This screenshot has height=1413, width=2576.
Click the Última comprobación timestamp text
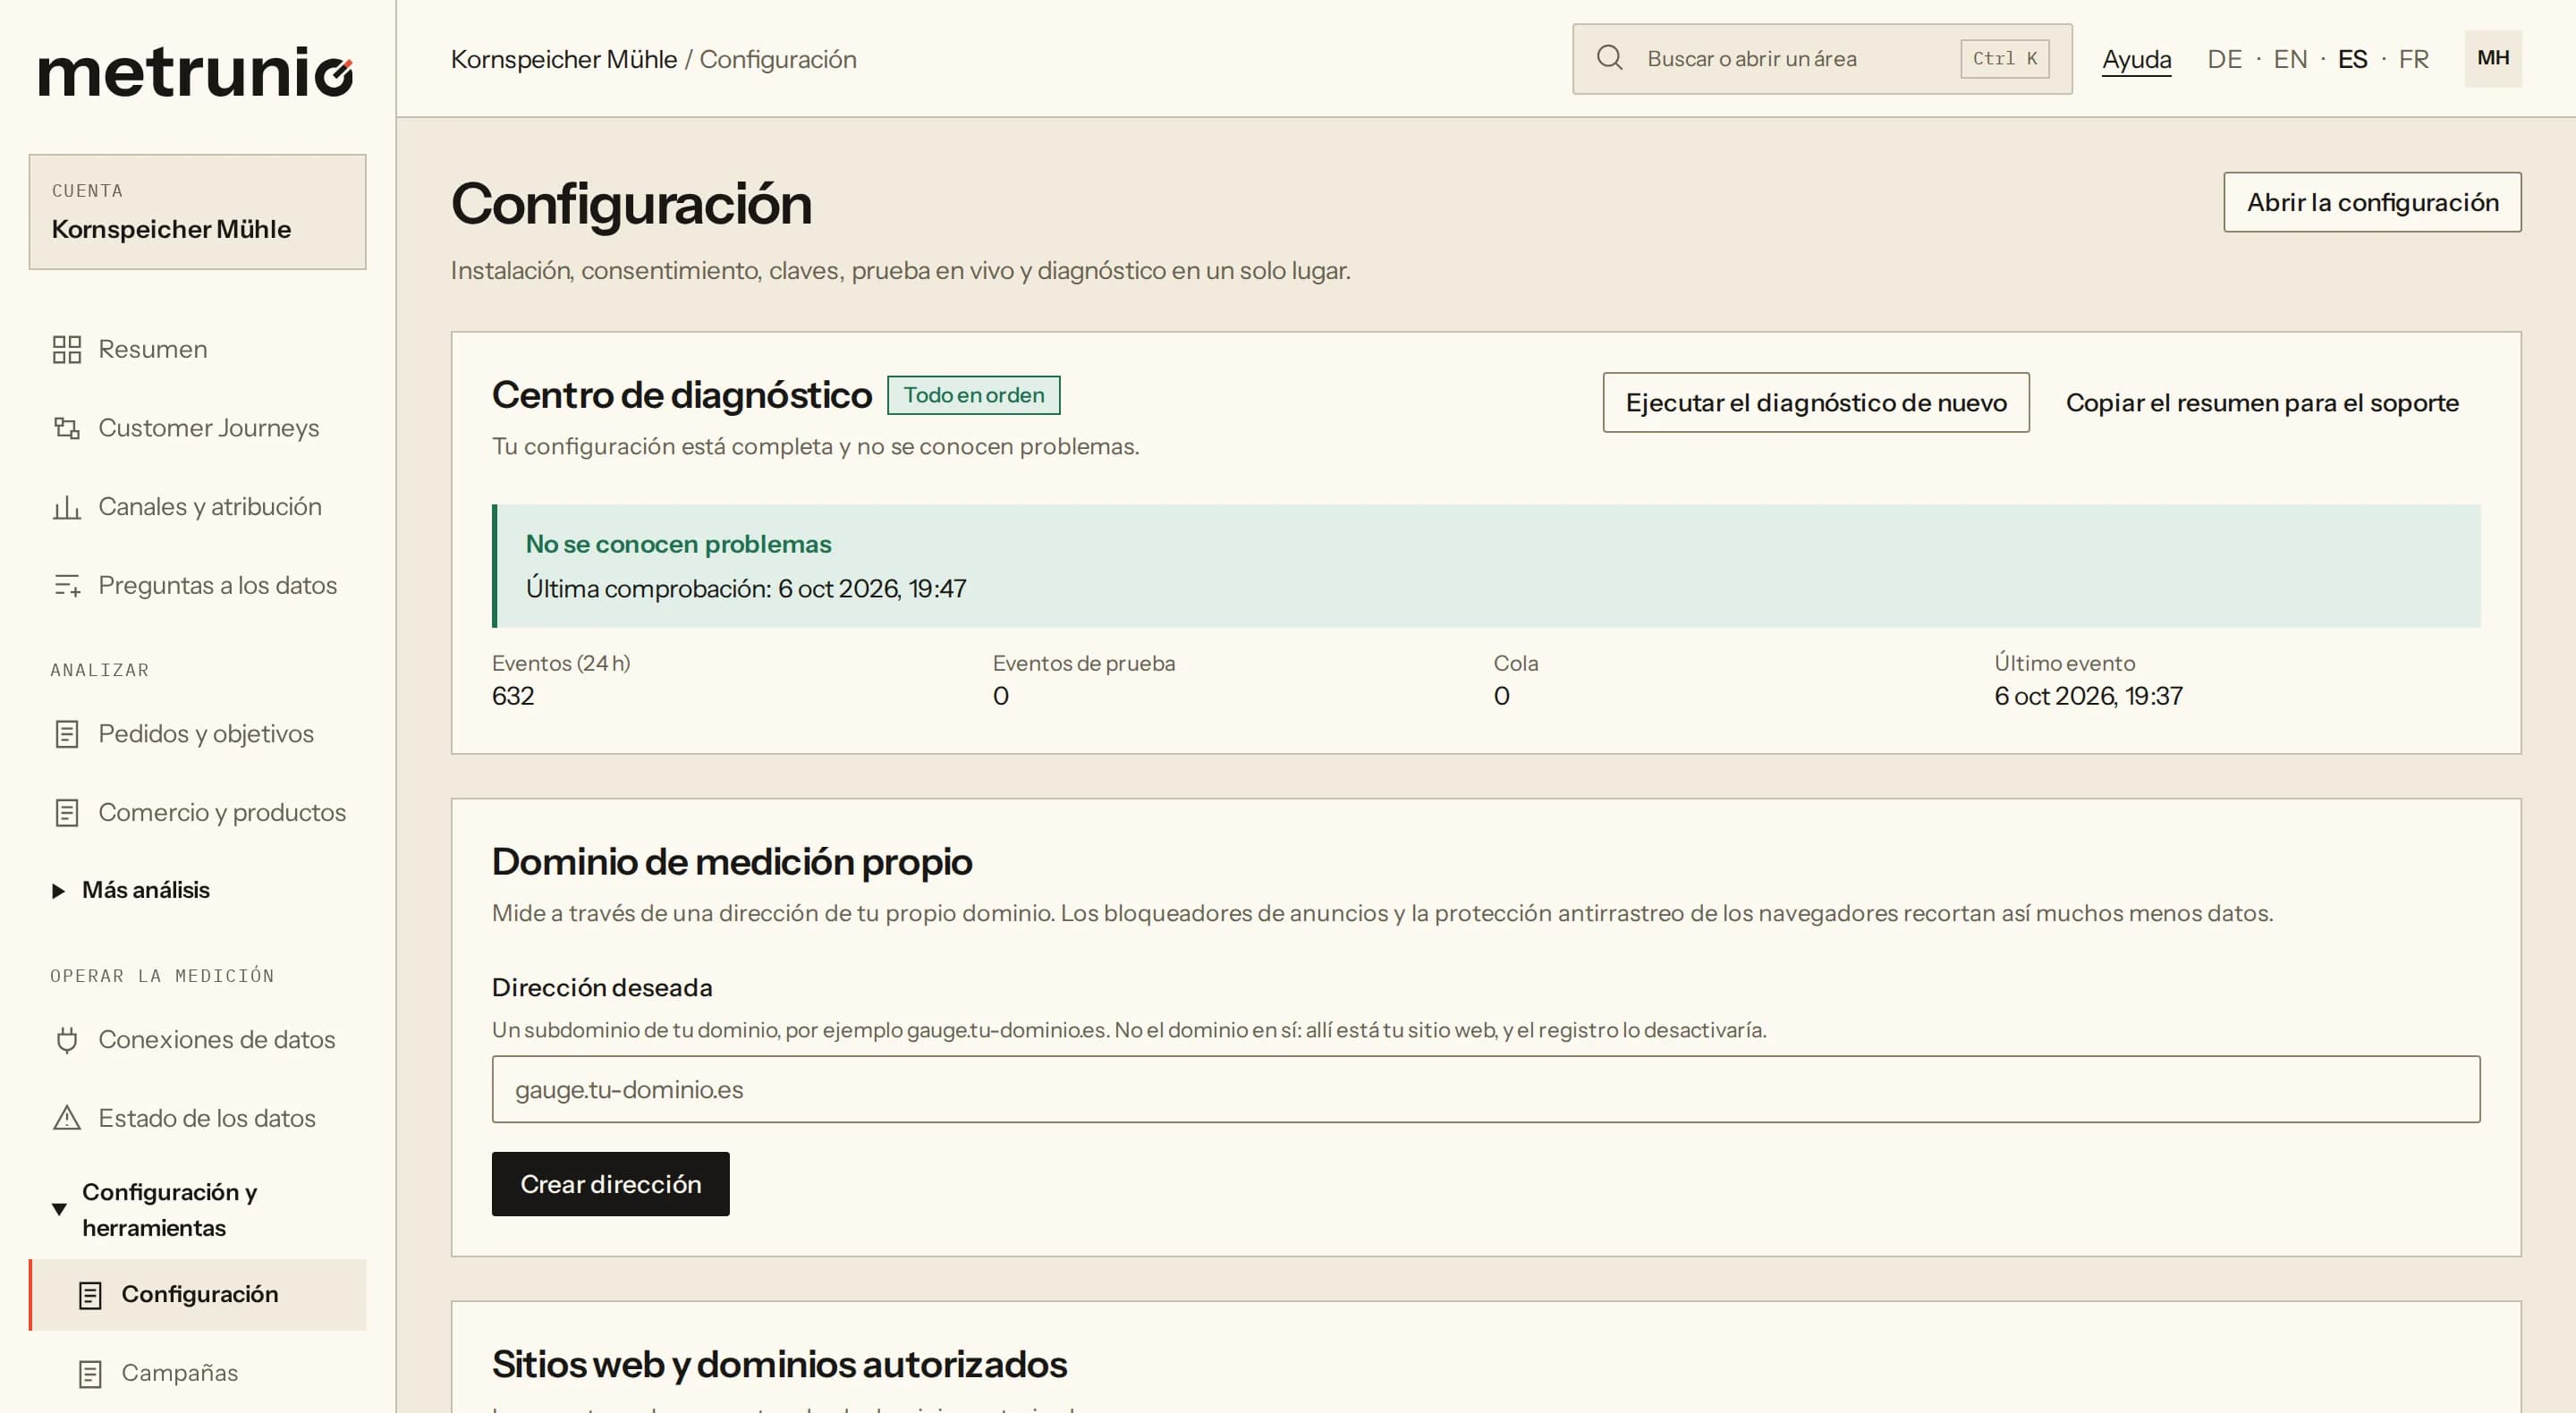click(746, 589)
